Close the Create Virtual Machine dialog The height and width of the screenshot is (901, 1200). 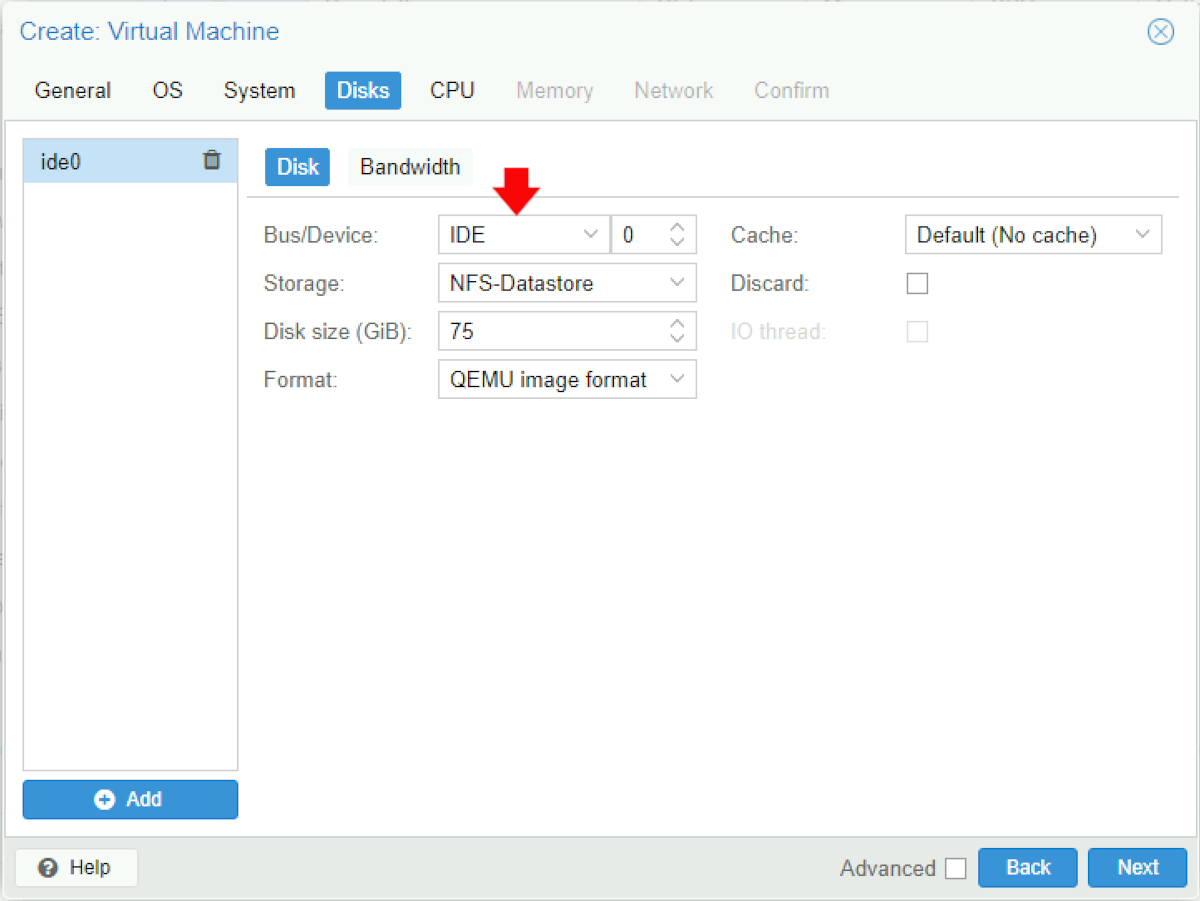pyautogui.click(x=1160, y=32)
